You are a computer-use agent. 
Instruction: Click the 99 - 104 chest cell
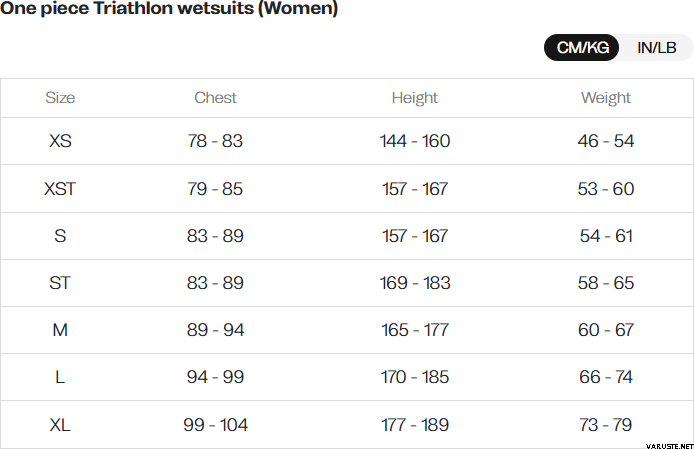click(215, 425)
